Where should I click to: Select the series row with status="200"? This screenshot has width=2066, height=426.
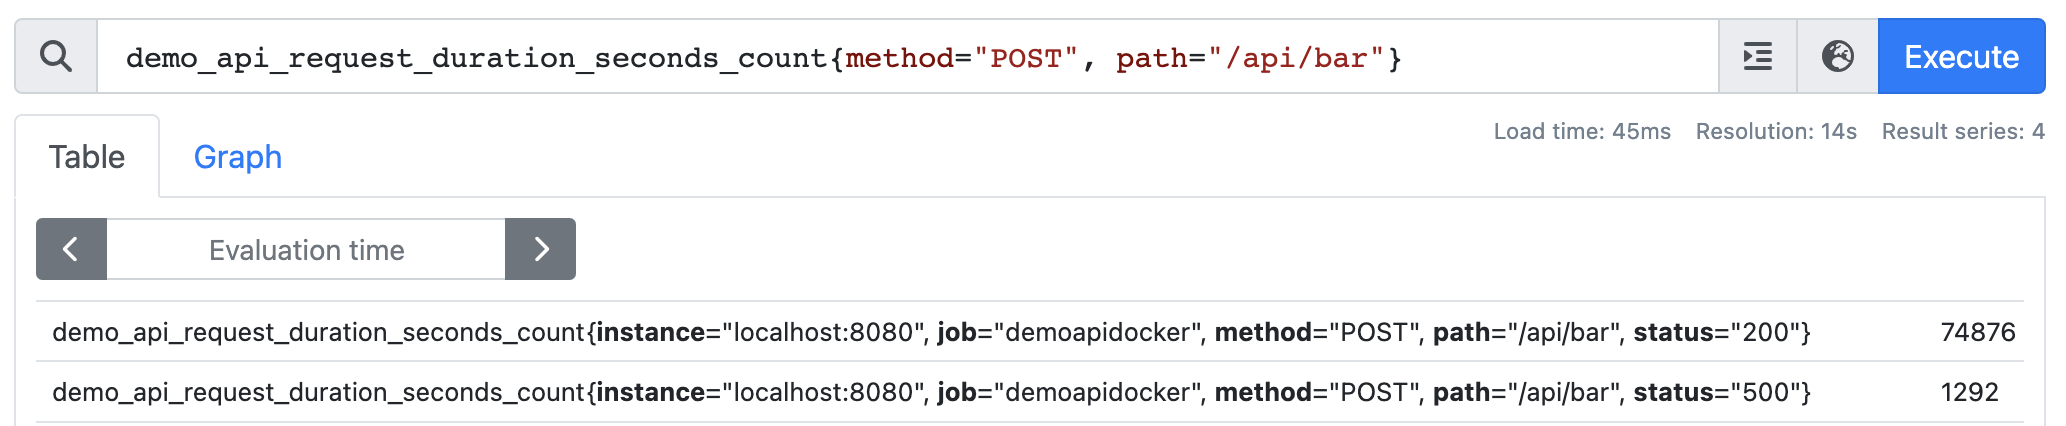tap(1030, 332)
